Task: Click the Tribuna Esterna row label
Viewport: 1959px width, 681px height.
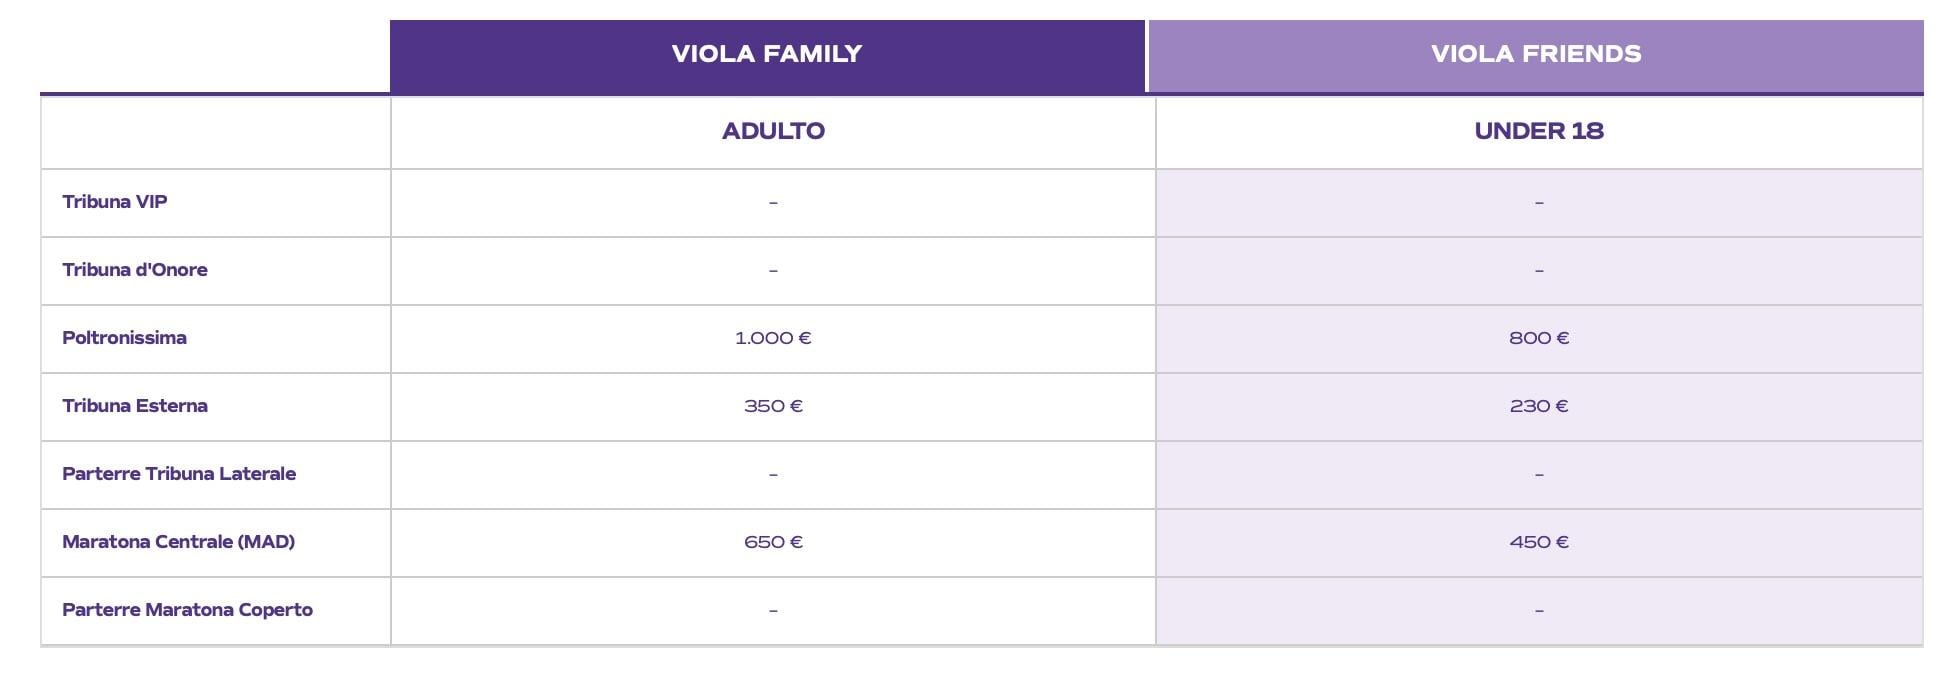Action: 135,406
